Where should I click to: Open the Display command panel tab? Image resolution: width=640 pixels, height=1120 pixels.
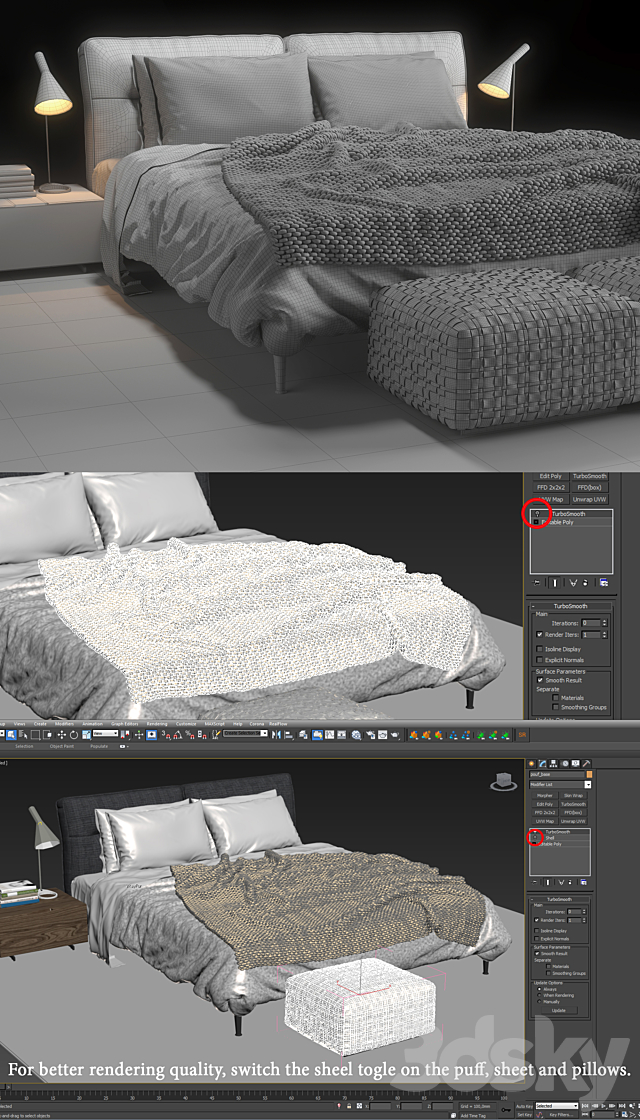coord(576,764)
